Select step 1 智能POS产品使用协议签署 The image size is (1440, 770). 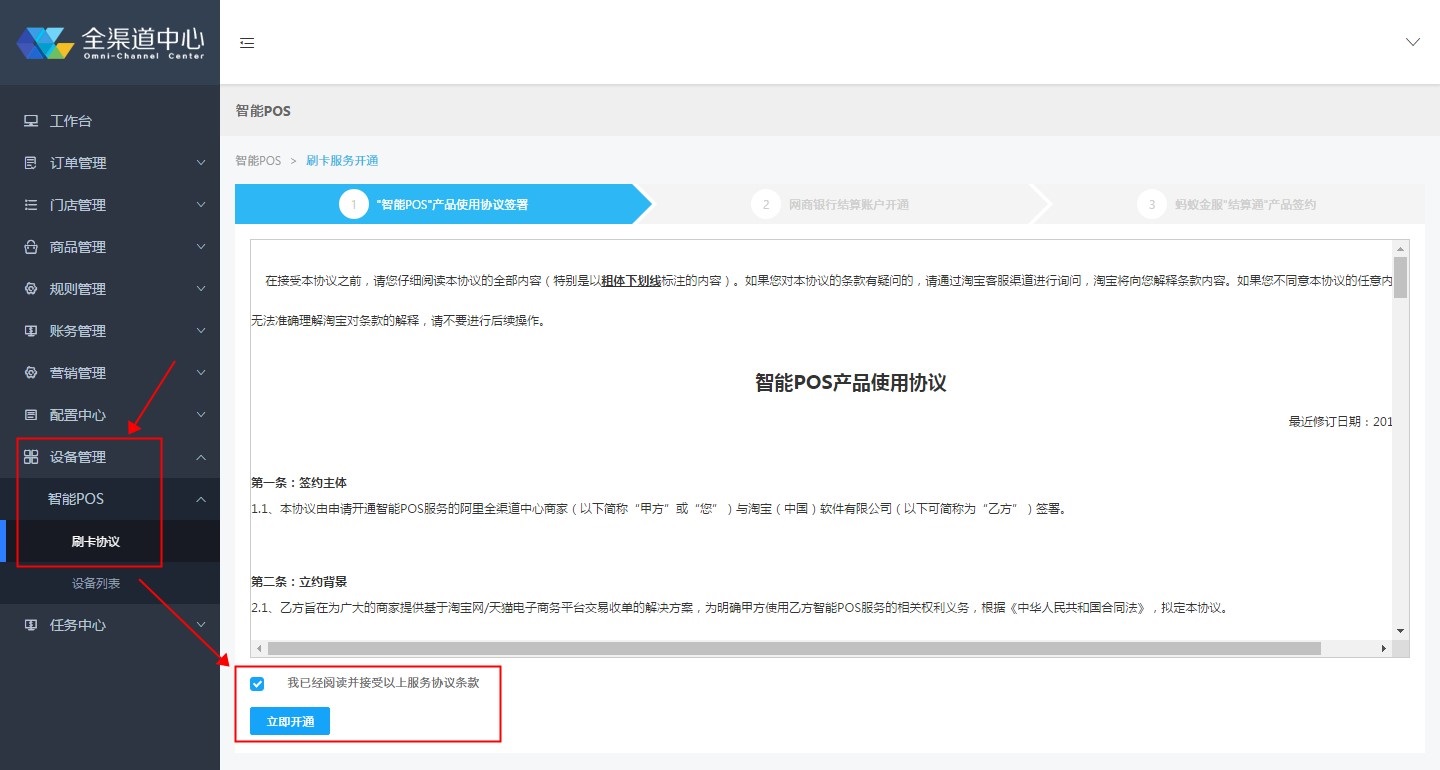441,204
